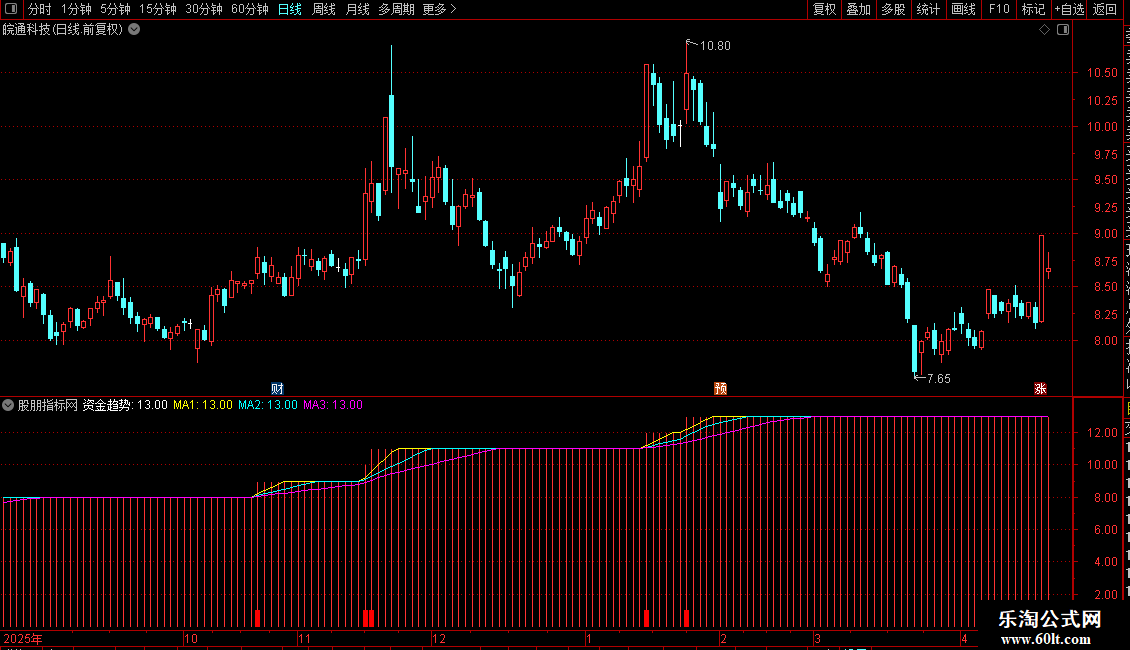Click the MA1: 13.00 label
The image size is (1130, 650).
click(x=203, y=405)
